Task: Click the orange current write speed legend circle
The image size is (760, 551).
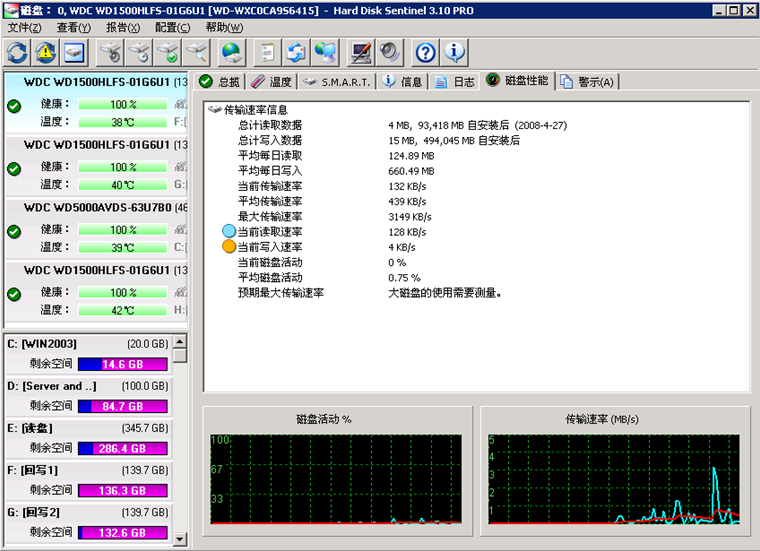Action: tap(229, 247)
